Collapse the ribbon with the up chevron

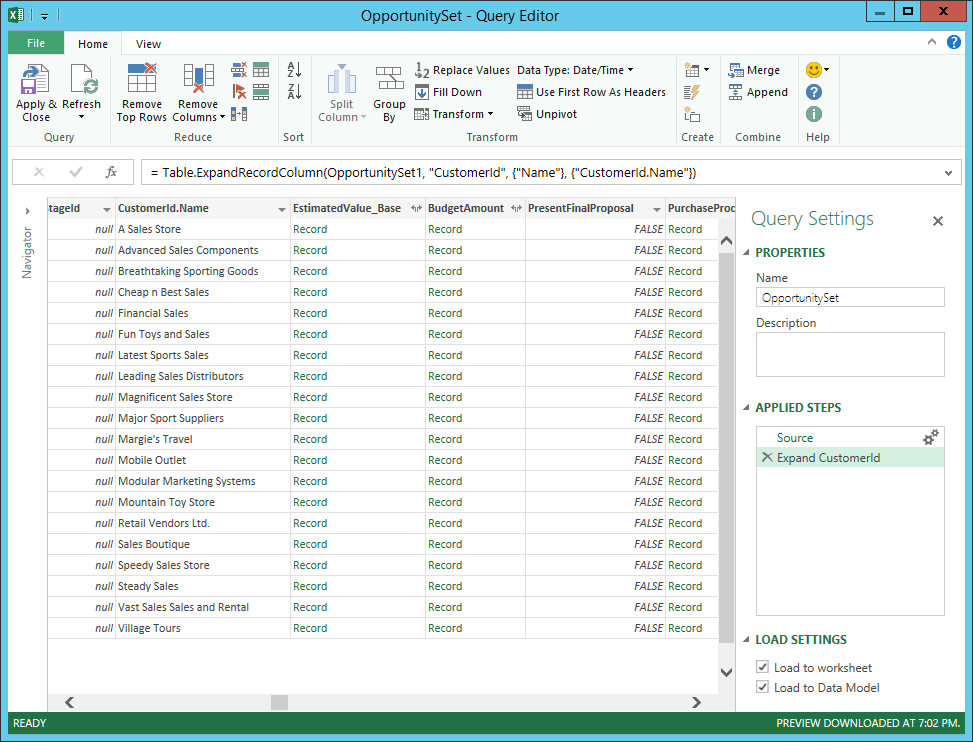click(931, 42)
